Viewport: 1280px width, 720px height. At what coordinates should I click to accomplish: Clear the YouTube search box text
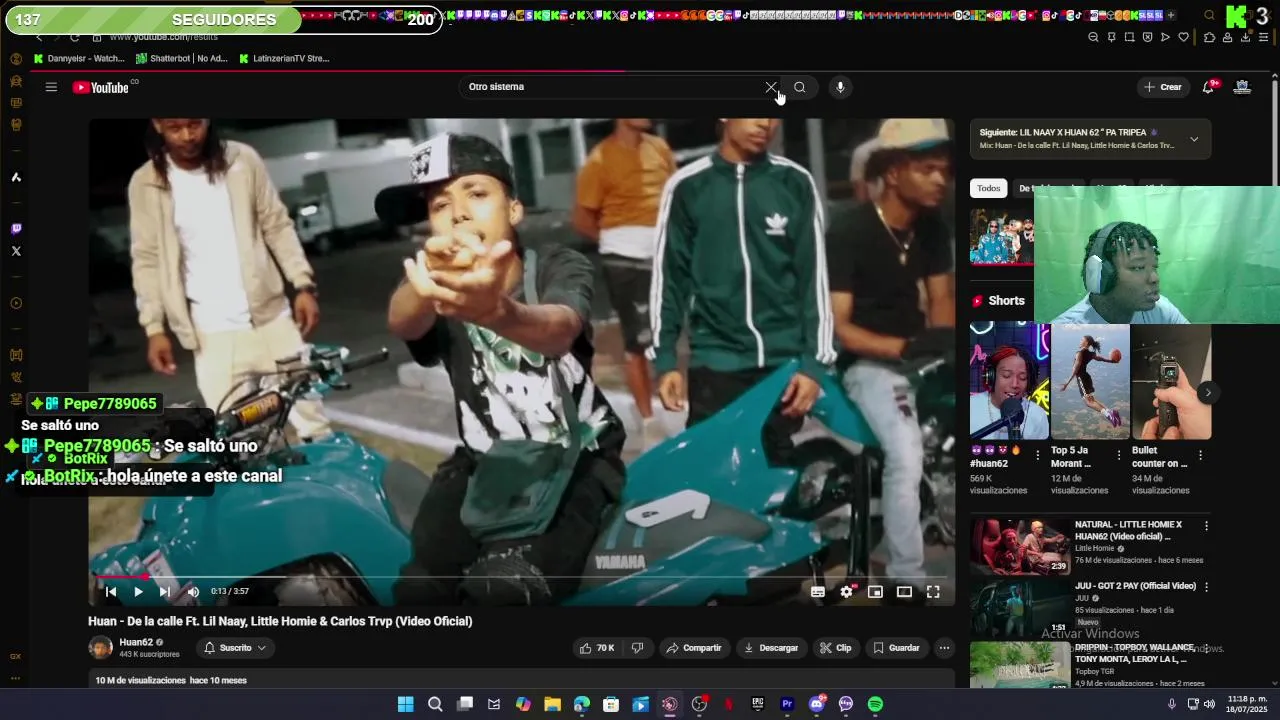tap(771, 87)
